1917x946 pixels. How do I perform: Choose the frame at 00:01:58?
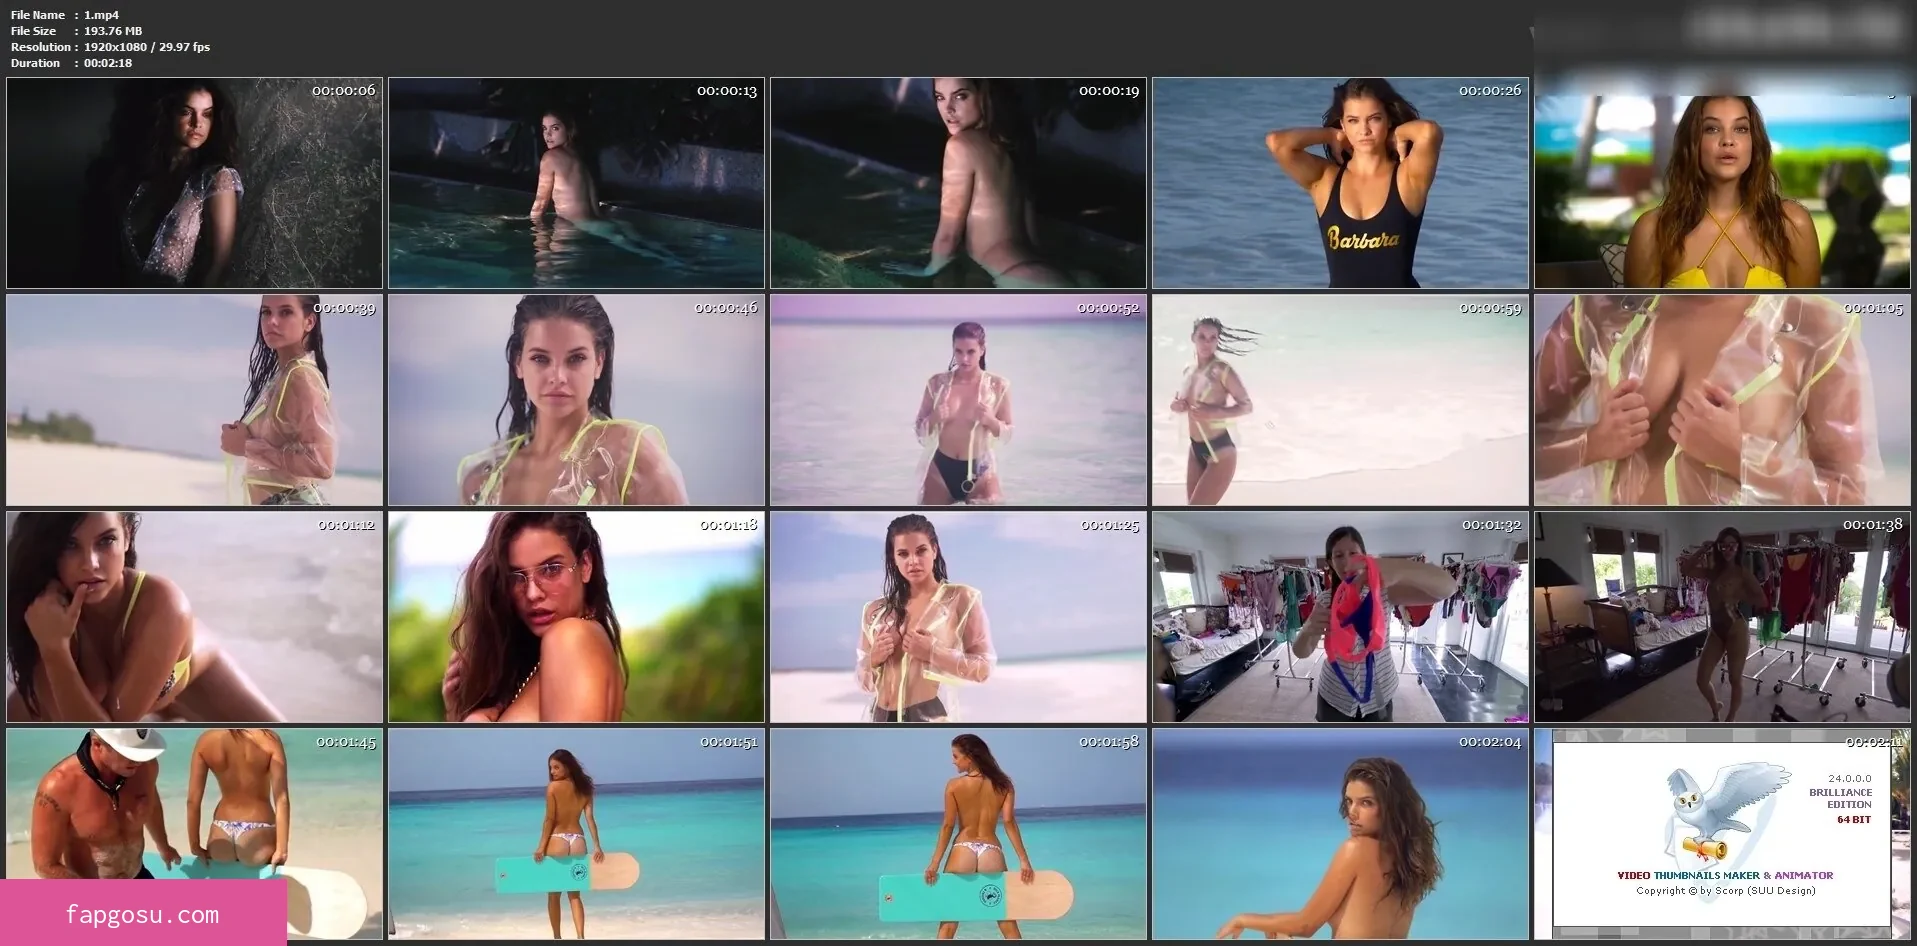(958, 834)
